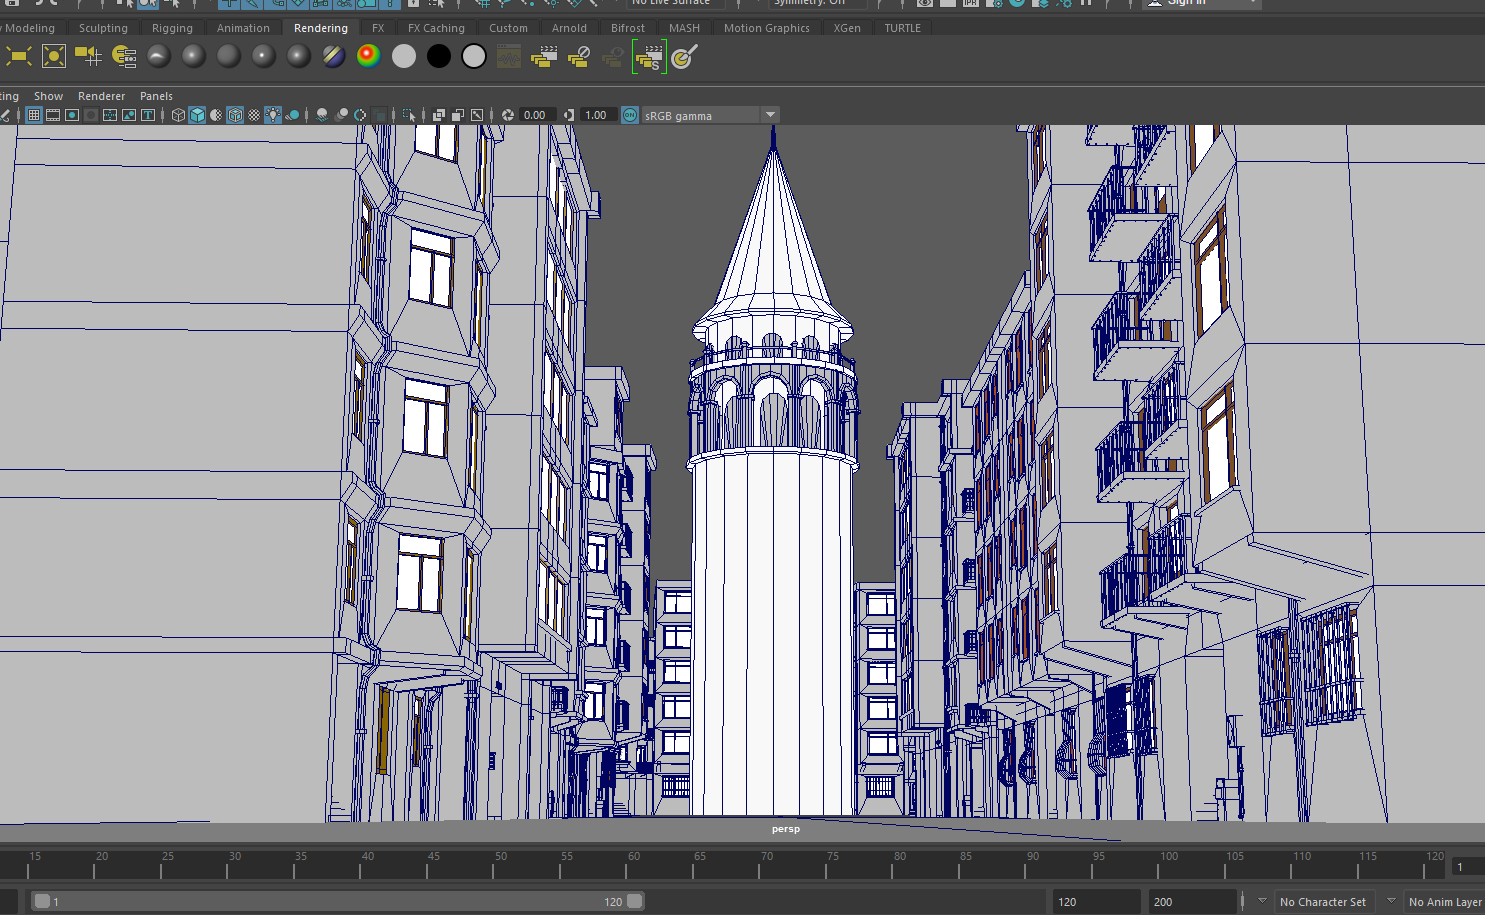Switch to the Arnold shelf tab
The image size is (1485, 915).
tap(569, 28)
